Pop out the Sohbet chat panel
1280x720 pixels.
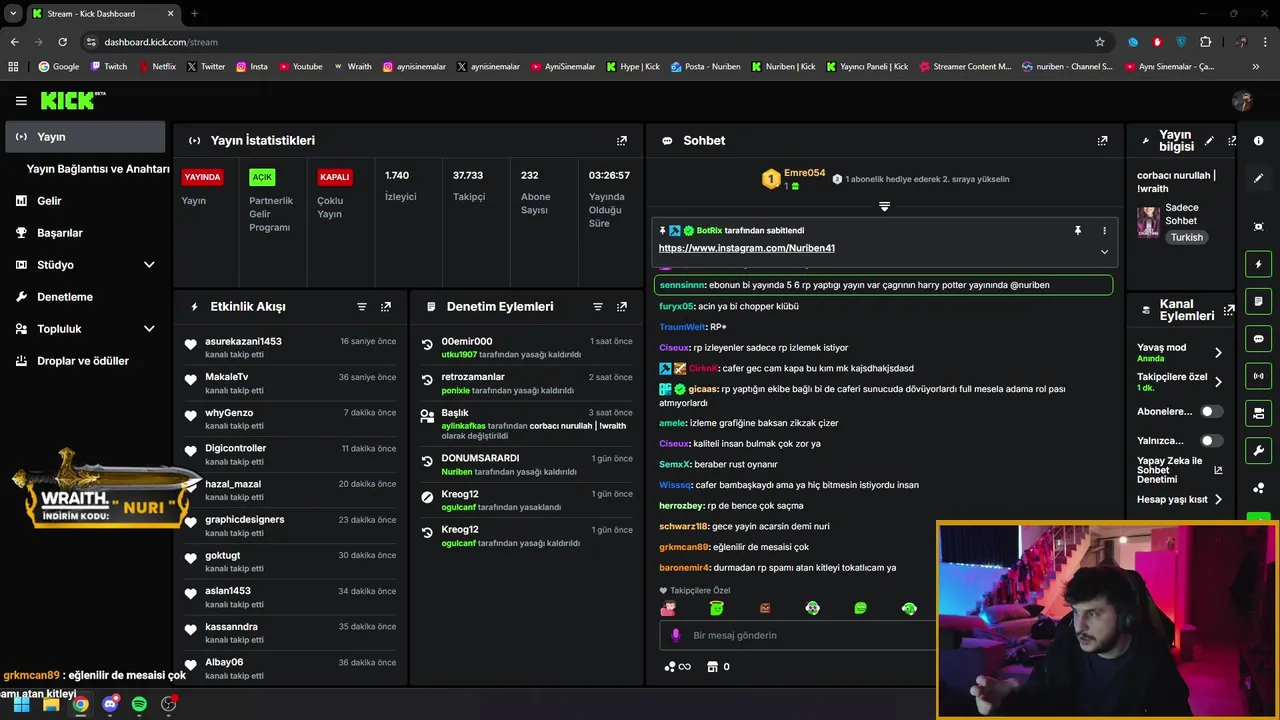point(1102,141)
